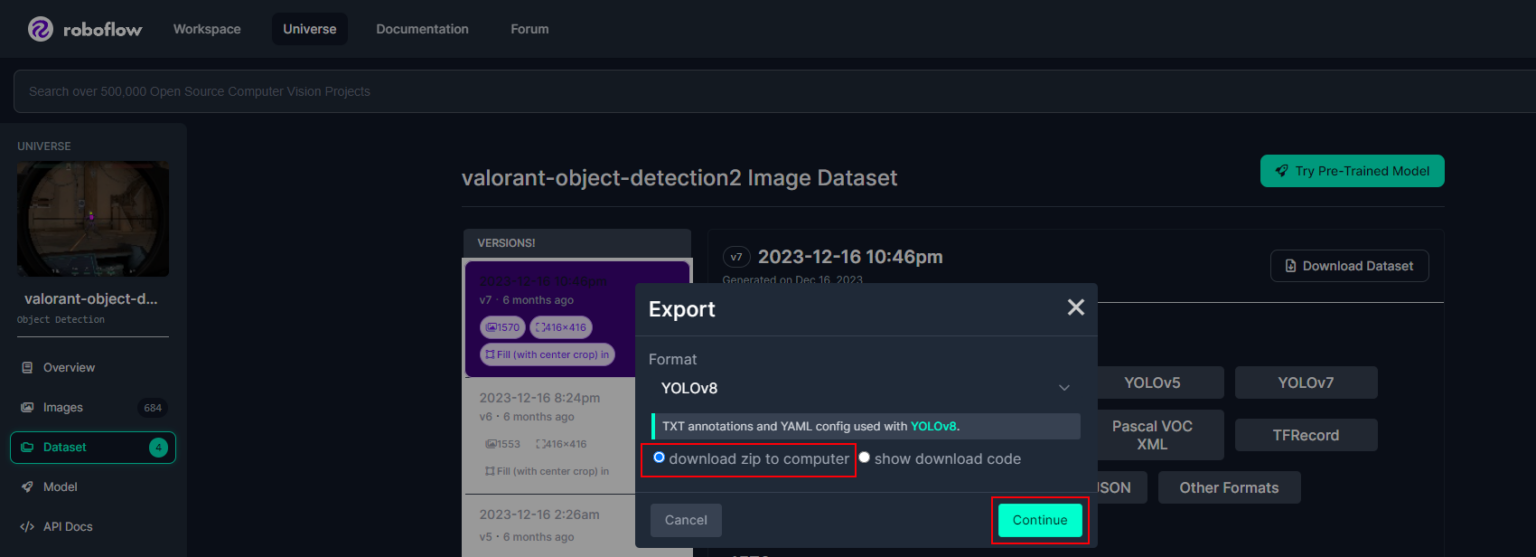
Task: Select download zip to computer option
Action: (658, 458)
